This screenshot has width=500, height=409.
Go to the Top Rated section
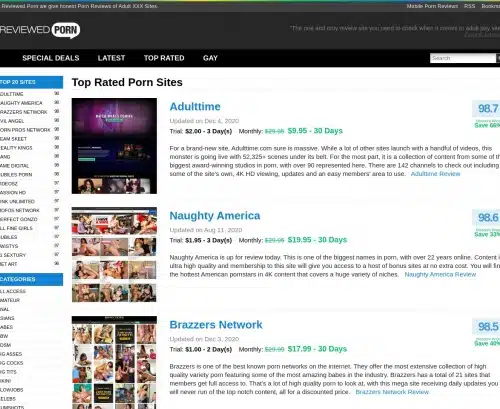pyautogui.click(x=164, y=58)
